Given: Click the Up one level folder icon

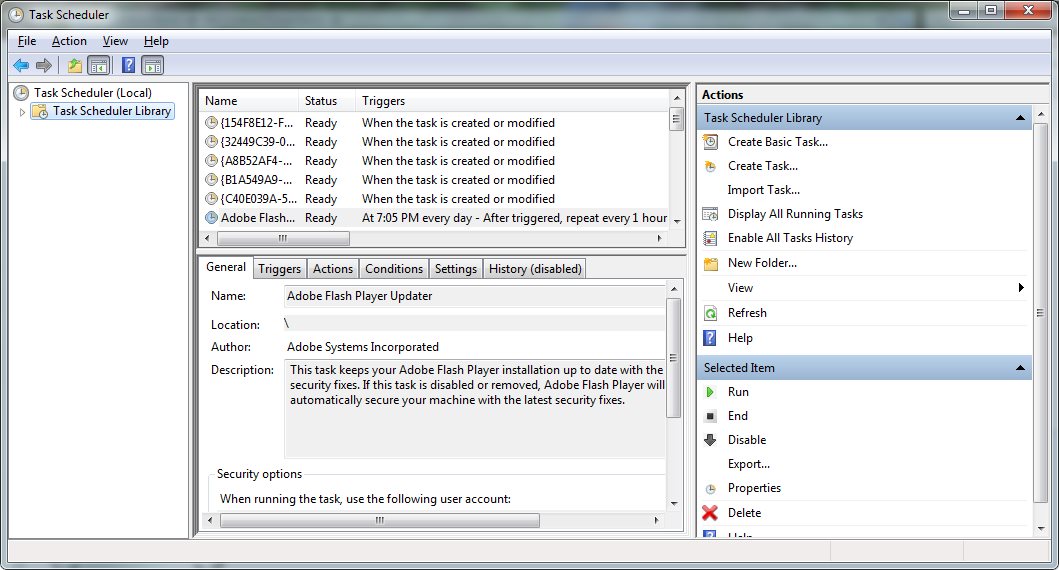Looking at the screenshot, I should tap(75, 66).
